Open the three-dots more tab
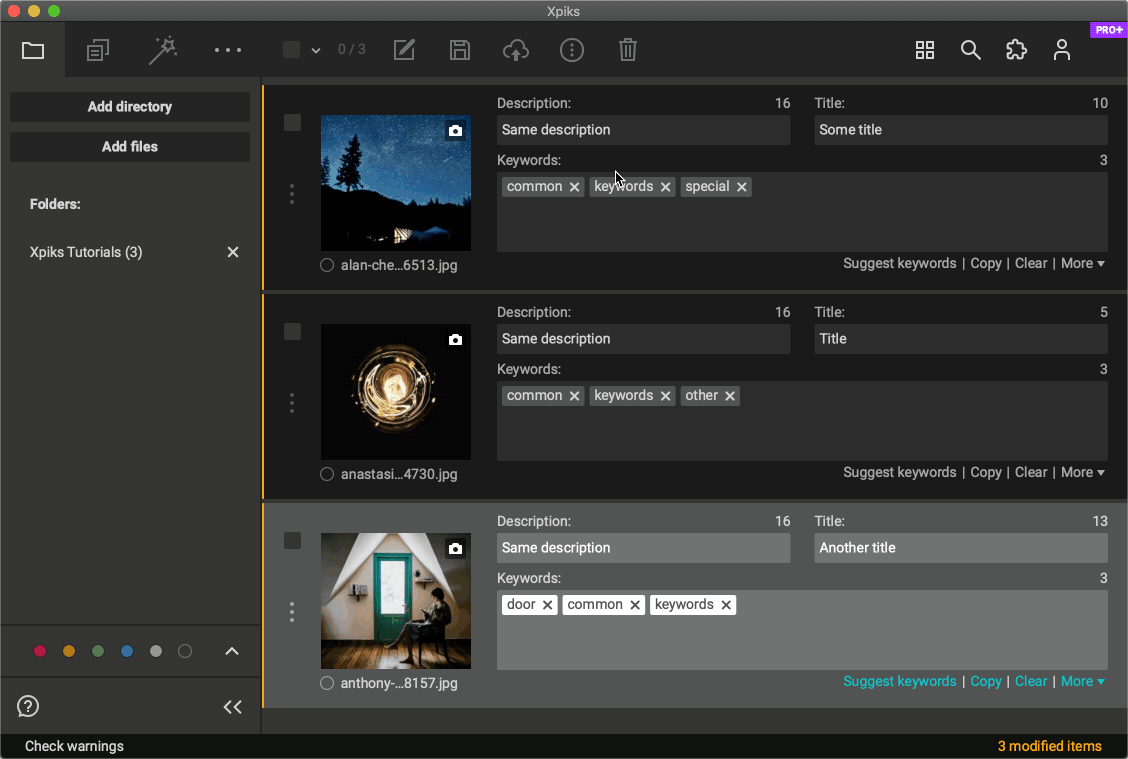 tap(228, 50)
